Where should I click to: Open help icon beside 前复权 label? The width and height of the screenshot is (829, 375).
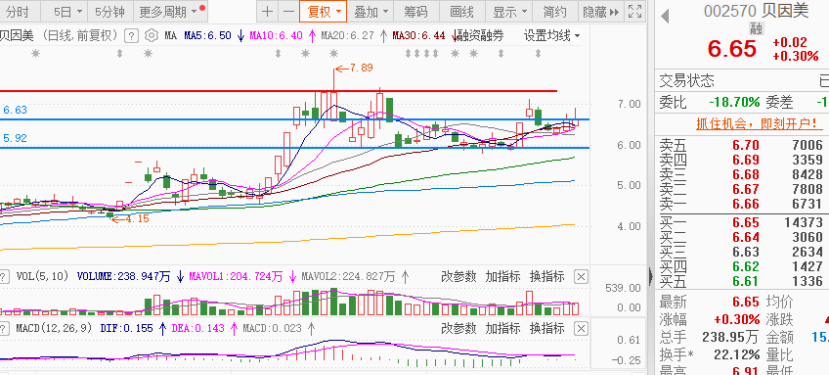[x=131, y=36]
